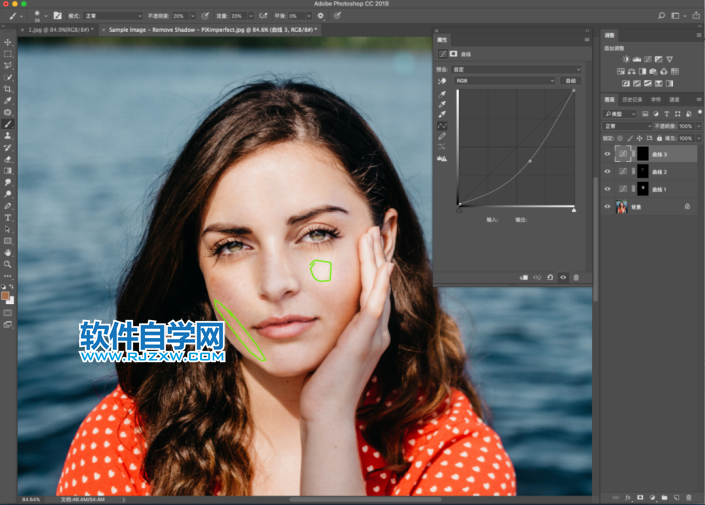The width and height of the screenshot is (705, 505).
Task: Select the Brush tool in left toolbar
Action: 8,124
